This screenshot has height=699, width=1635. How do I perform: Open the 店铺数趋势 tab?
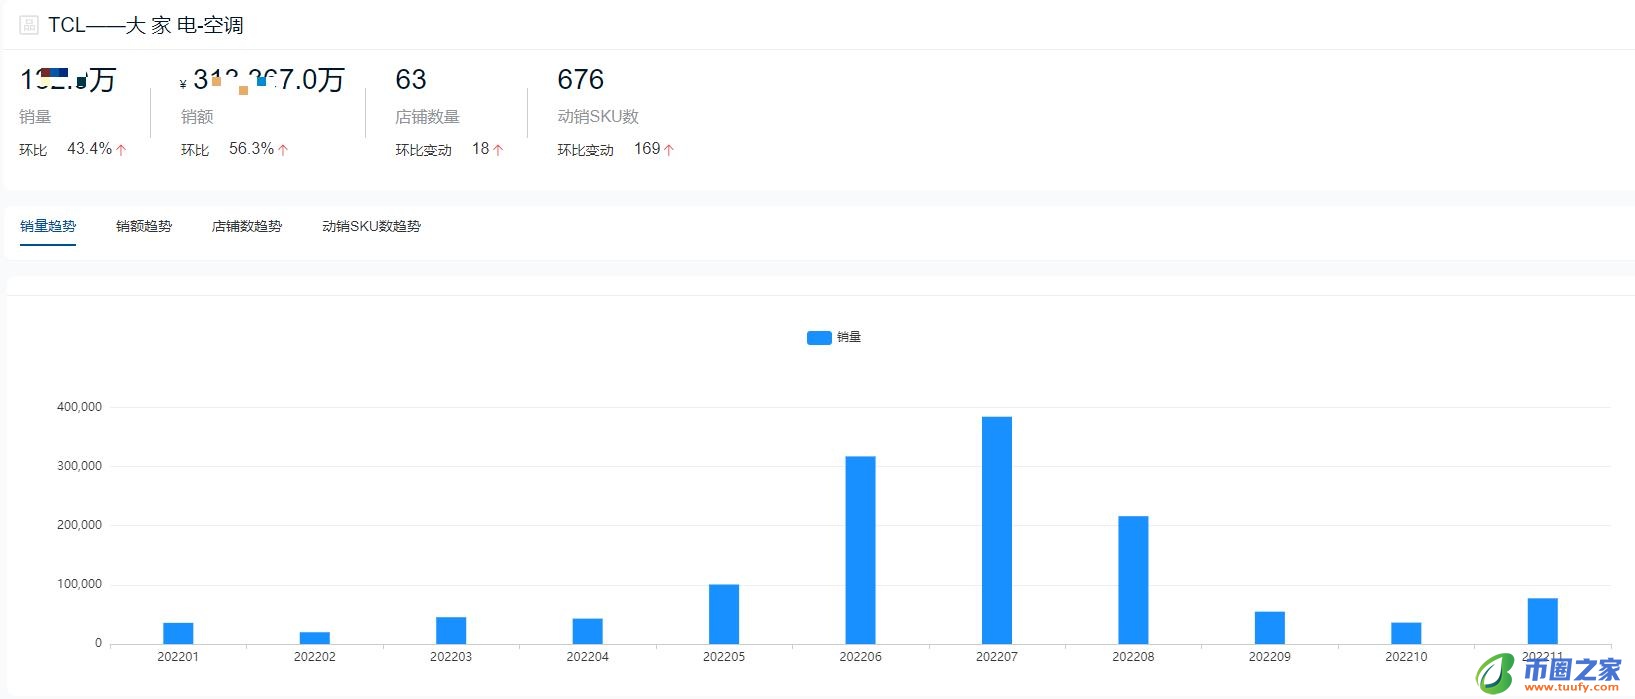click(x=247, y=226)
